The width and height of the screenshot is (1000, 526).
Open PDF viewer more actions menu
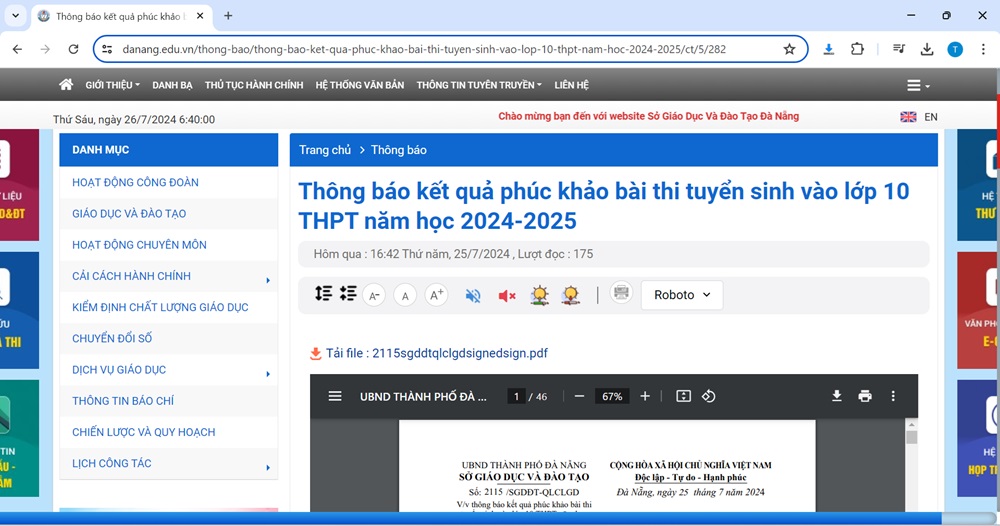(893, 396)
